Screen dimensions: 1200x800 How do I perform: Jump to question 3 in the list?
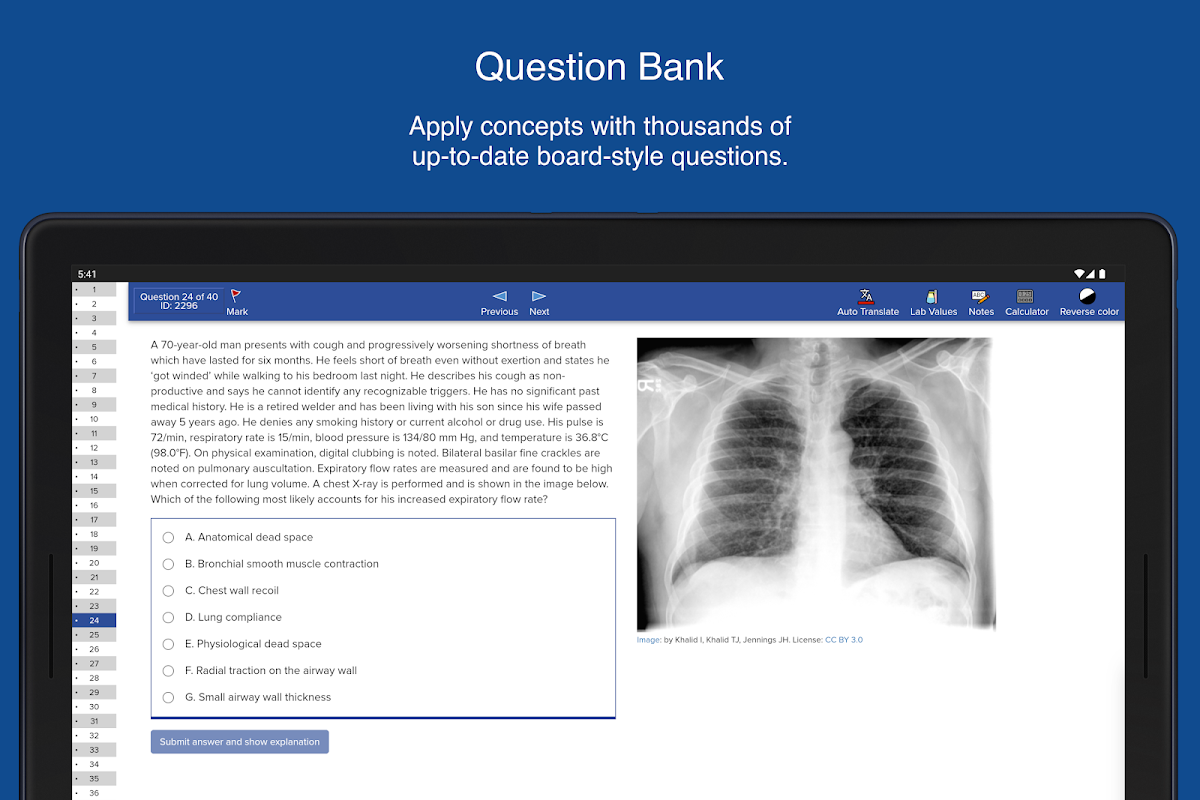[94, 318]
